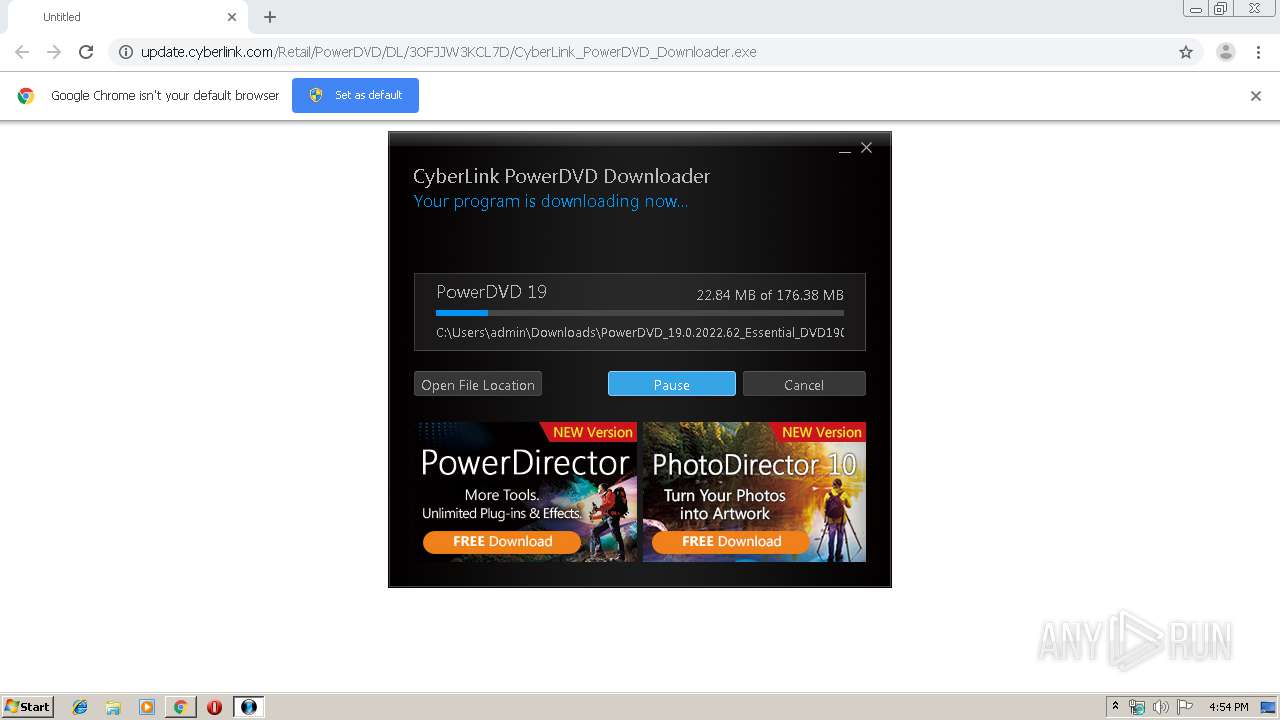Minimize the Chrome window
Screen dimensions: 1280x720
tap(1196, 9)
